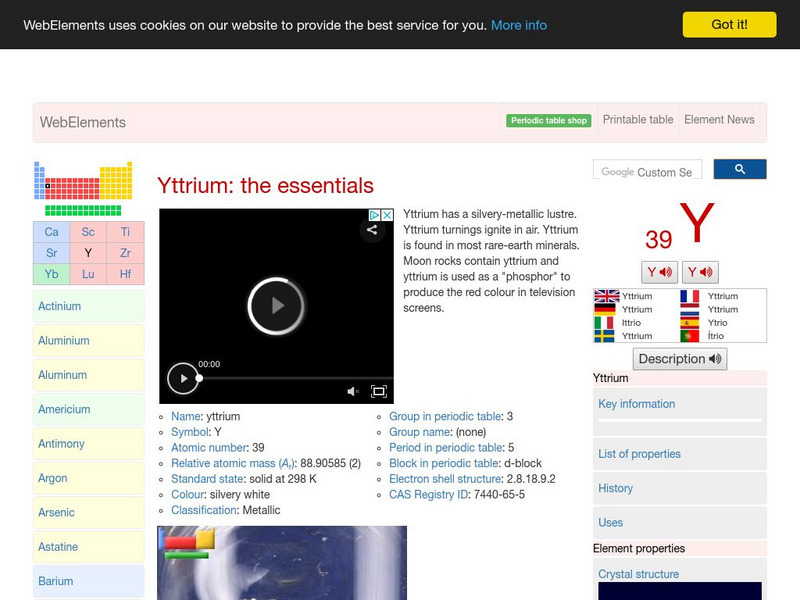Click the UK flag for Yttrium
This screenshot has width=800, height=600.
(x=607, y=296)
